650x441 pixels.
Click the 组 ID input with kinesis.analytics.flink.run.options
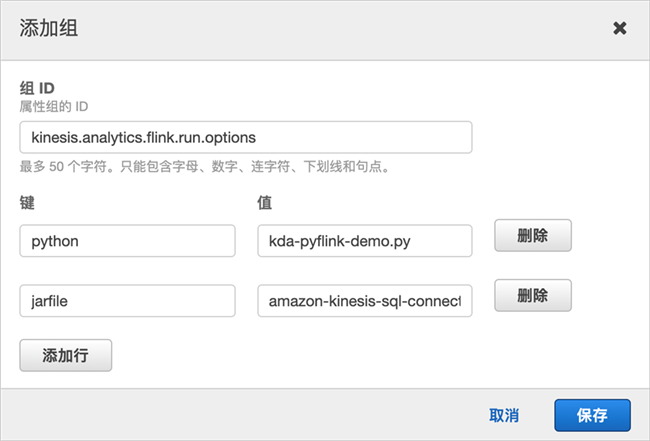[x=245, y=137]
